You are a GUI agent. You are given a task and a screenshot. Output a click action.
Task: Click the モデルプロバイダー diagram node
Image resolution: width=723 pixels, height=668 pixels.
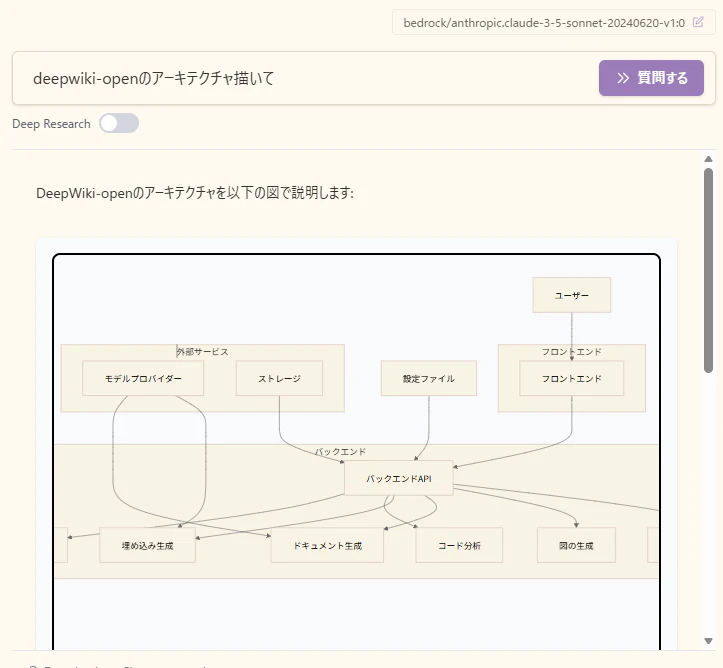pos(143,378)
